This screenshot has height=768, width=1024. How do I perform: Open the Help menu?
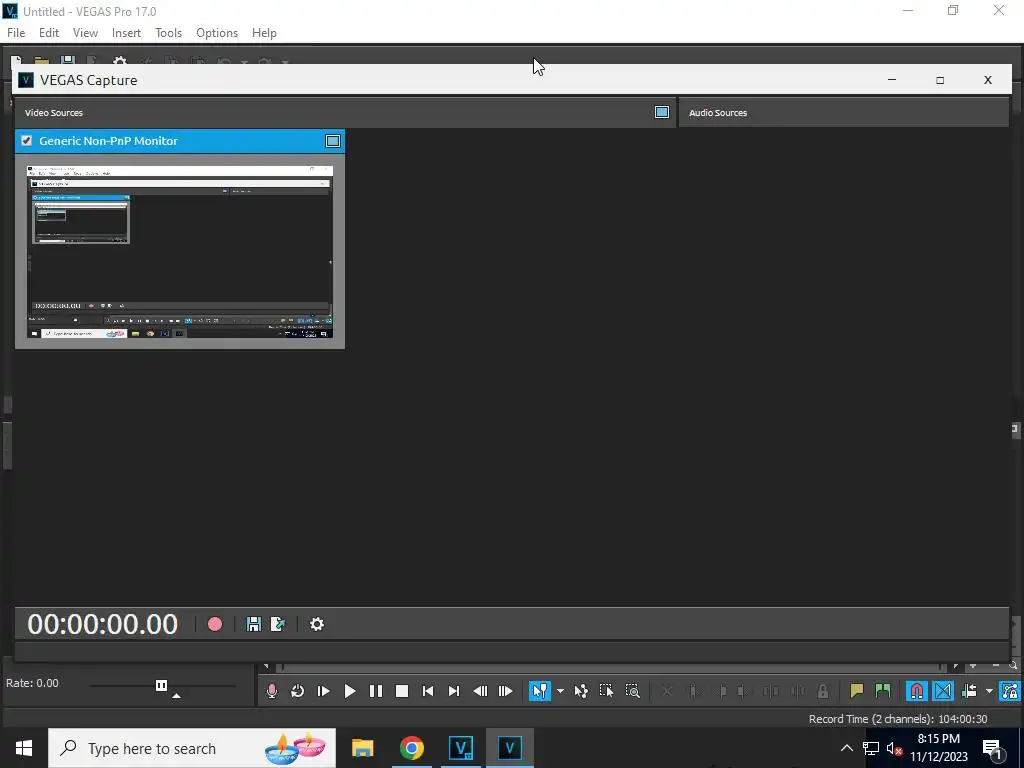[x=264, y=33]
